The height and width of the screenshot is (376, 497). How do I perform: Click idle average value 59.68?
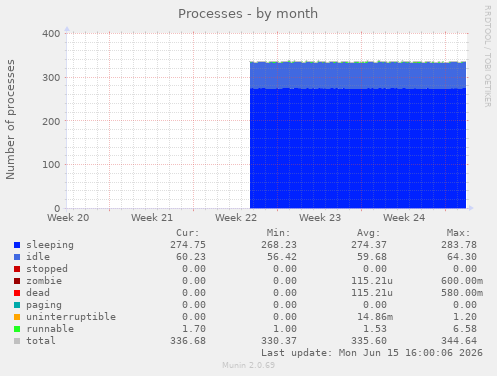(372, 257)
